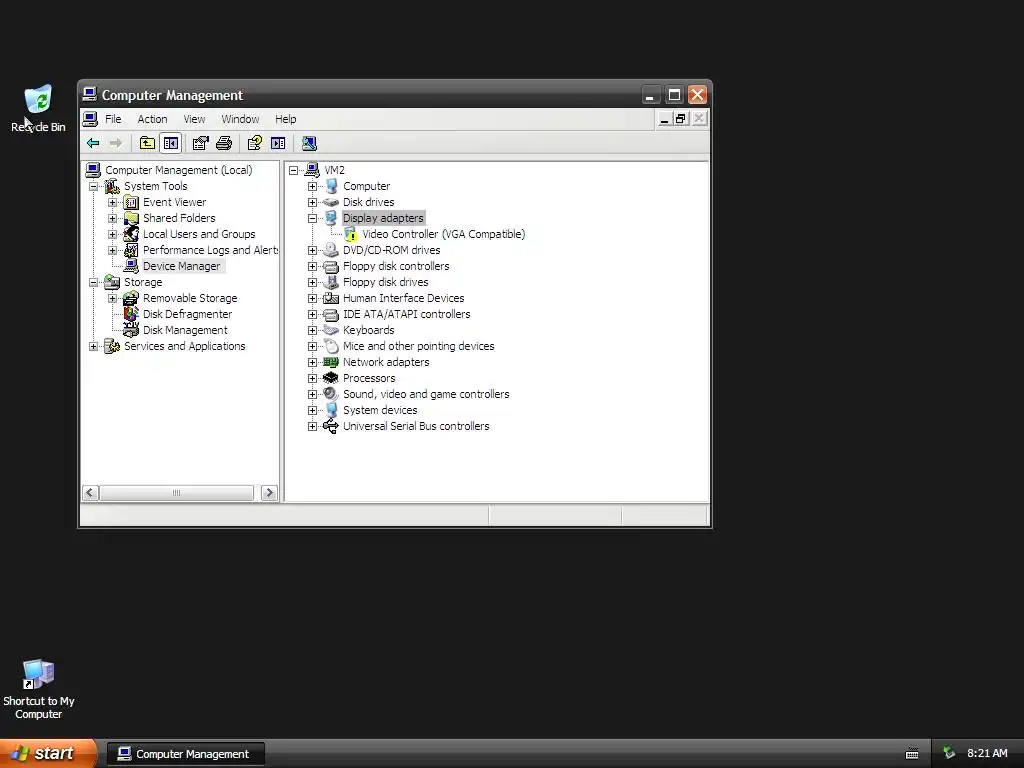Toggle Show/Hide Console Tree toolbar icon
The height and width of the screenshot is (768, 1024).
pos(171,143)
